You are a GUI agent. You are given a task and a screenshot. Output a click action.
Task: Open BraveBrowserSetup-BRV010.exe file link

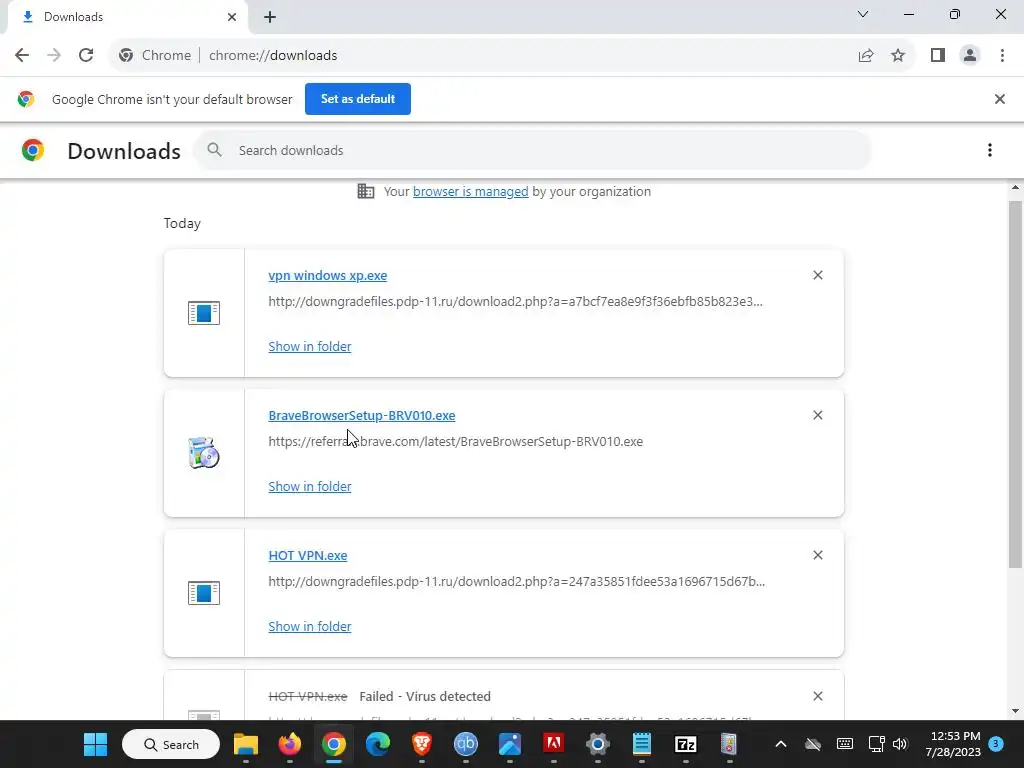coord(361,416)
